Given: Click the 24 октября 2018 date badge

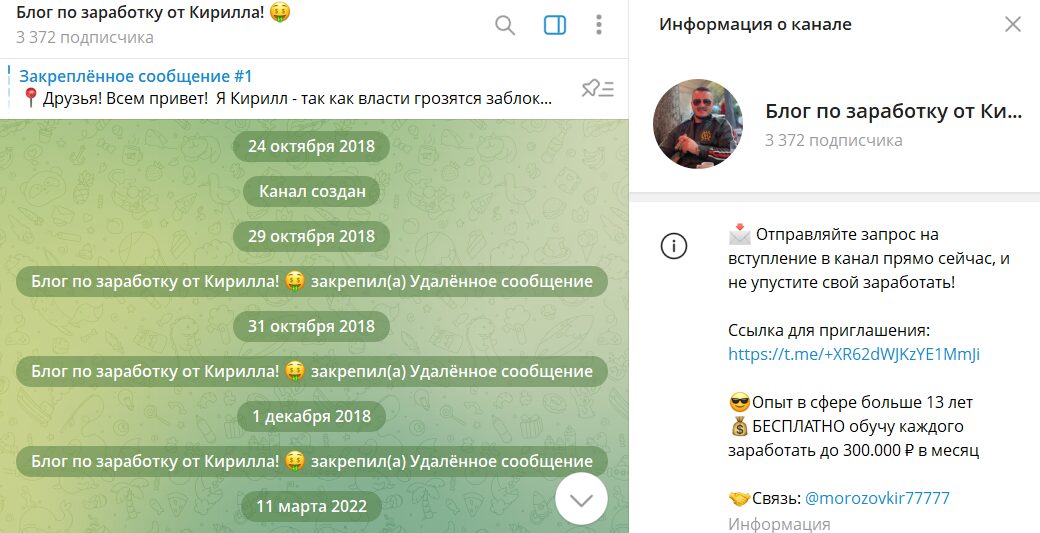Looking at the screenshot, I should (311, 146).
